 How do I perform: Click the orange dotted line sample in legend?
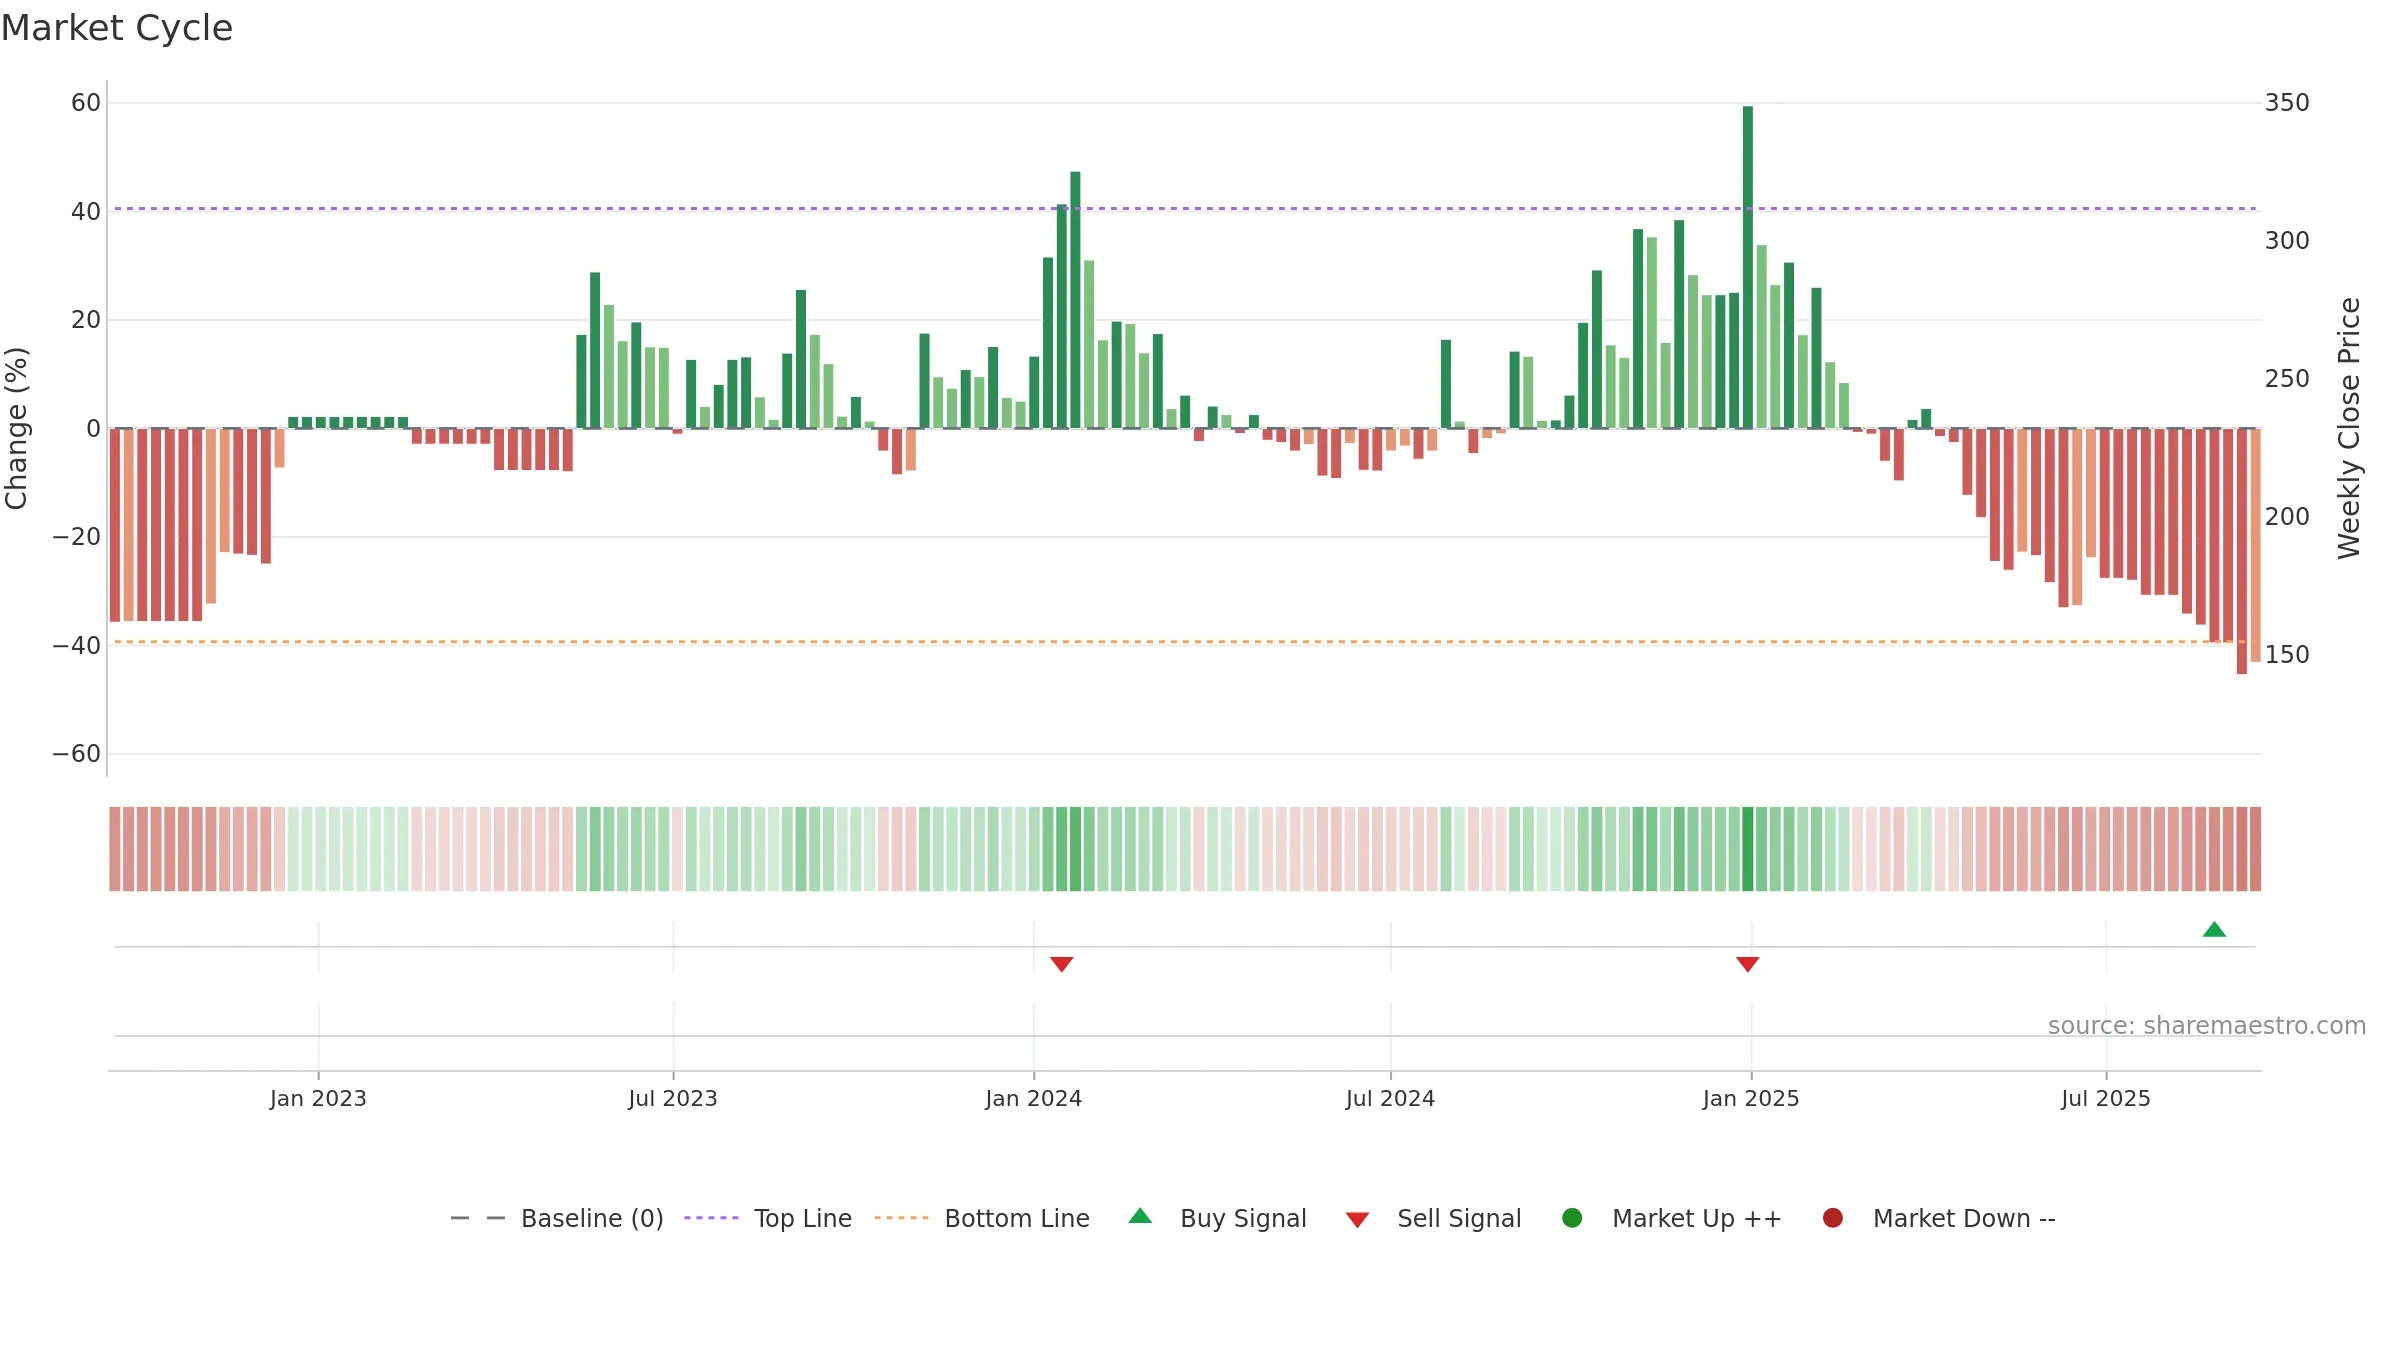click(901, 1218)
